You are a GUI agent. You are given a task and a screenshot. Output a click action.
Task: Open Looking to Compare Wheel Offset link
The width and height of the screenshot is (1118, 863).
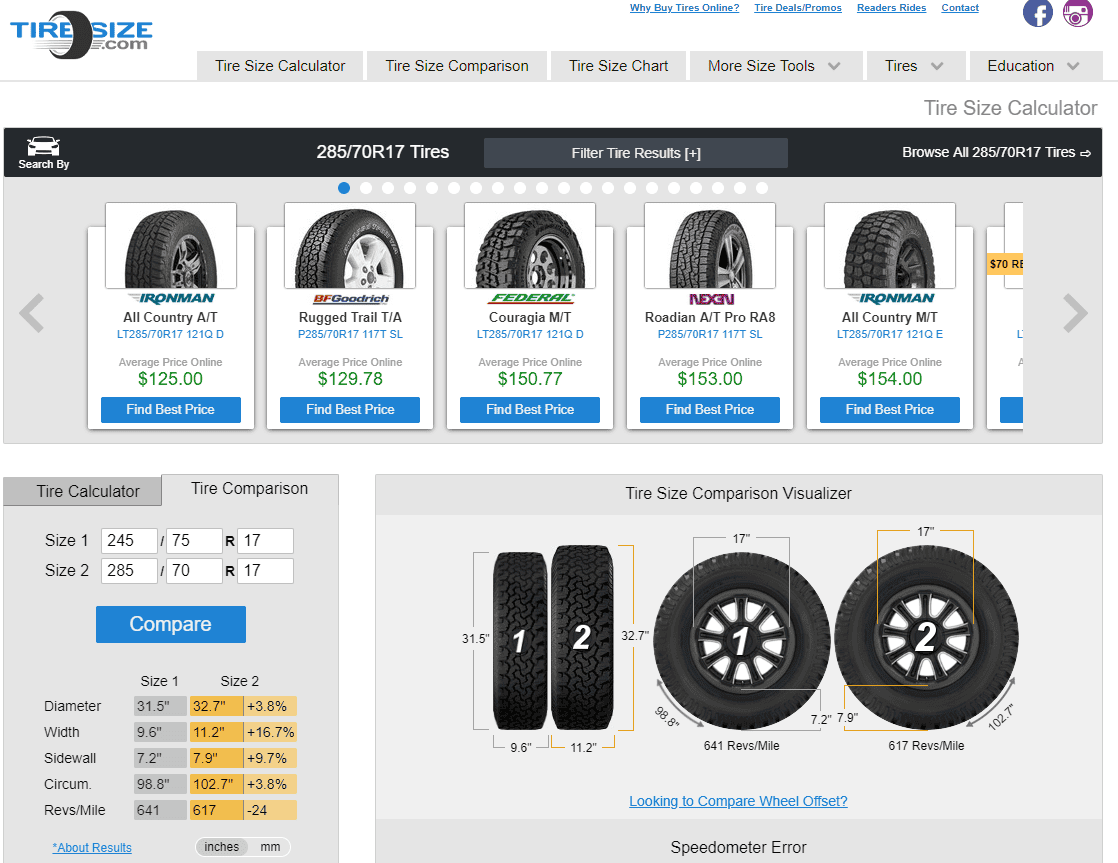click(738, 801)
